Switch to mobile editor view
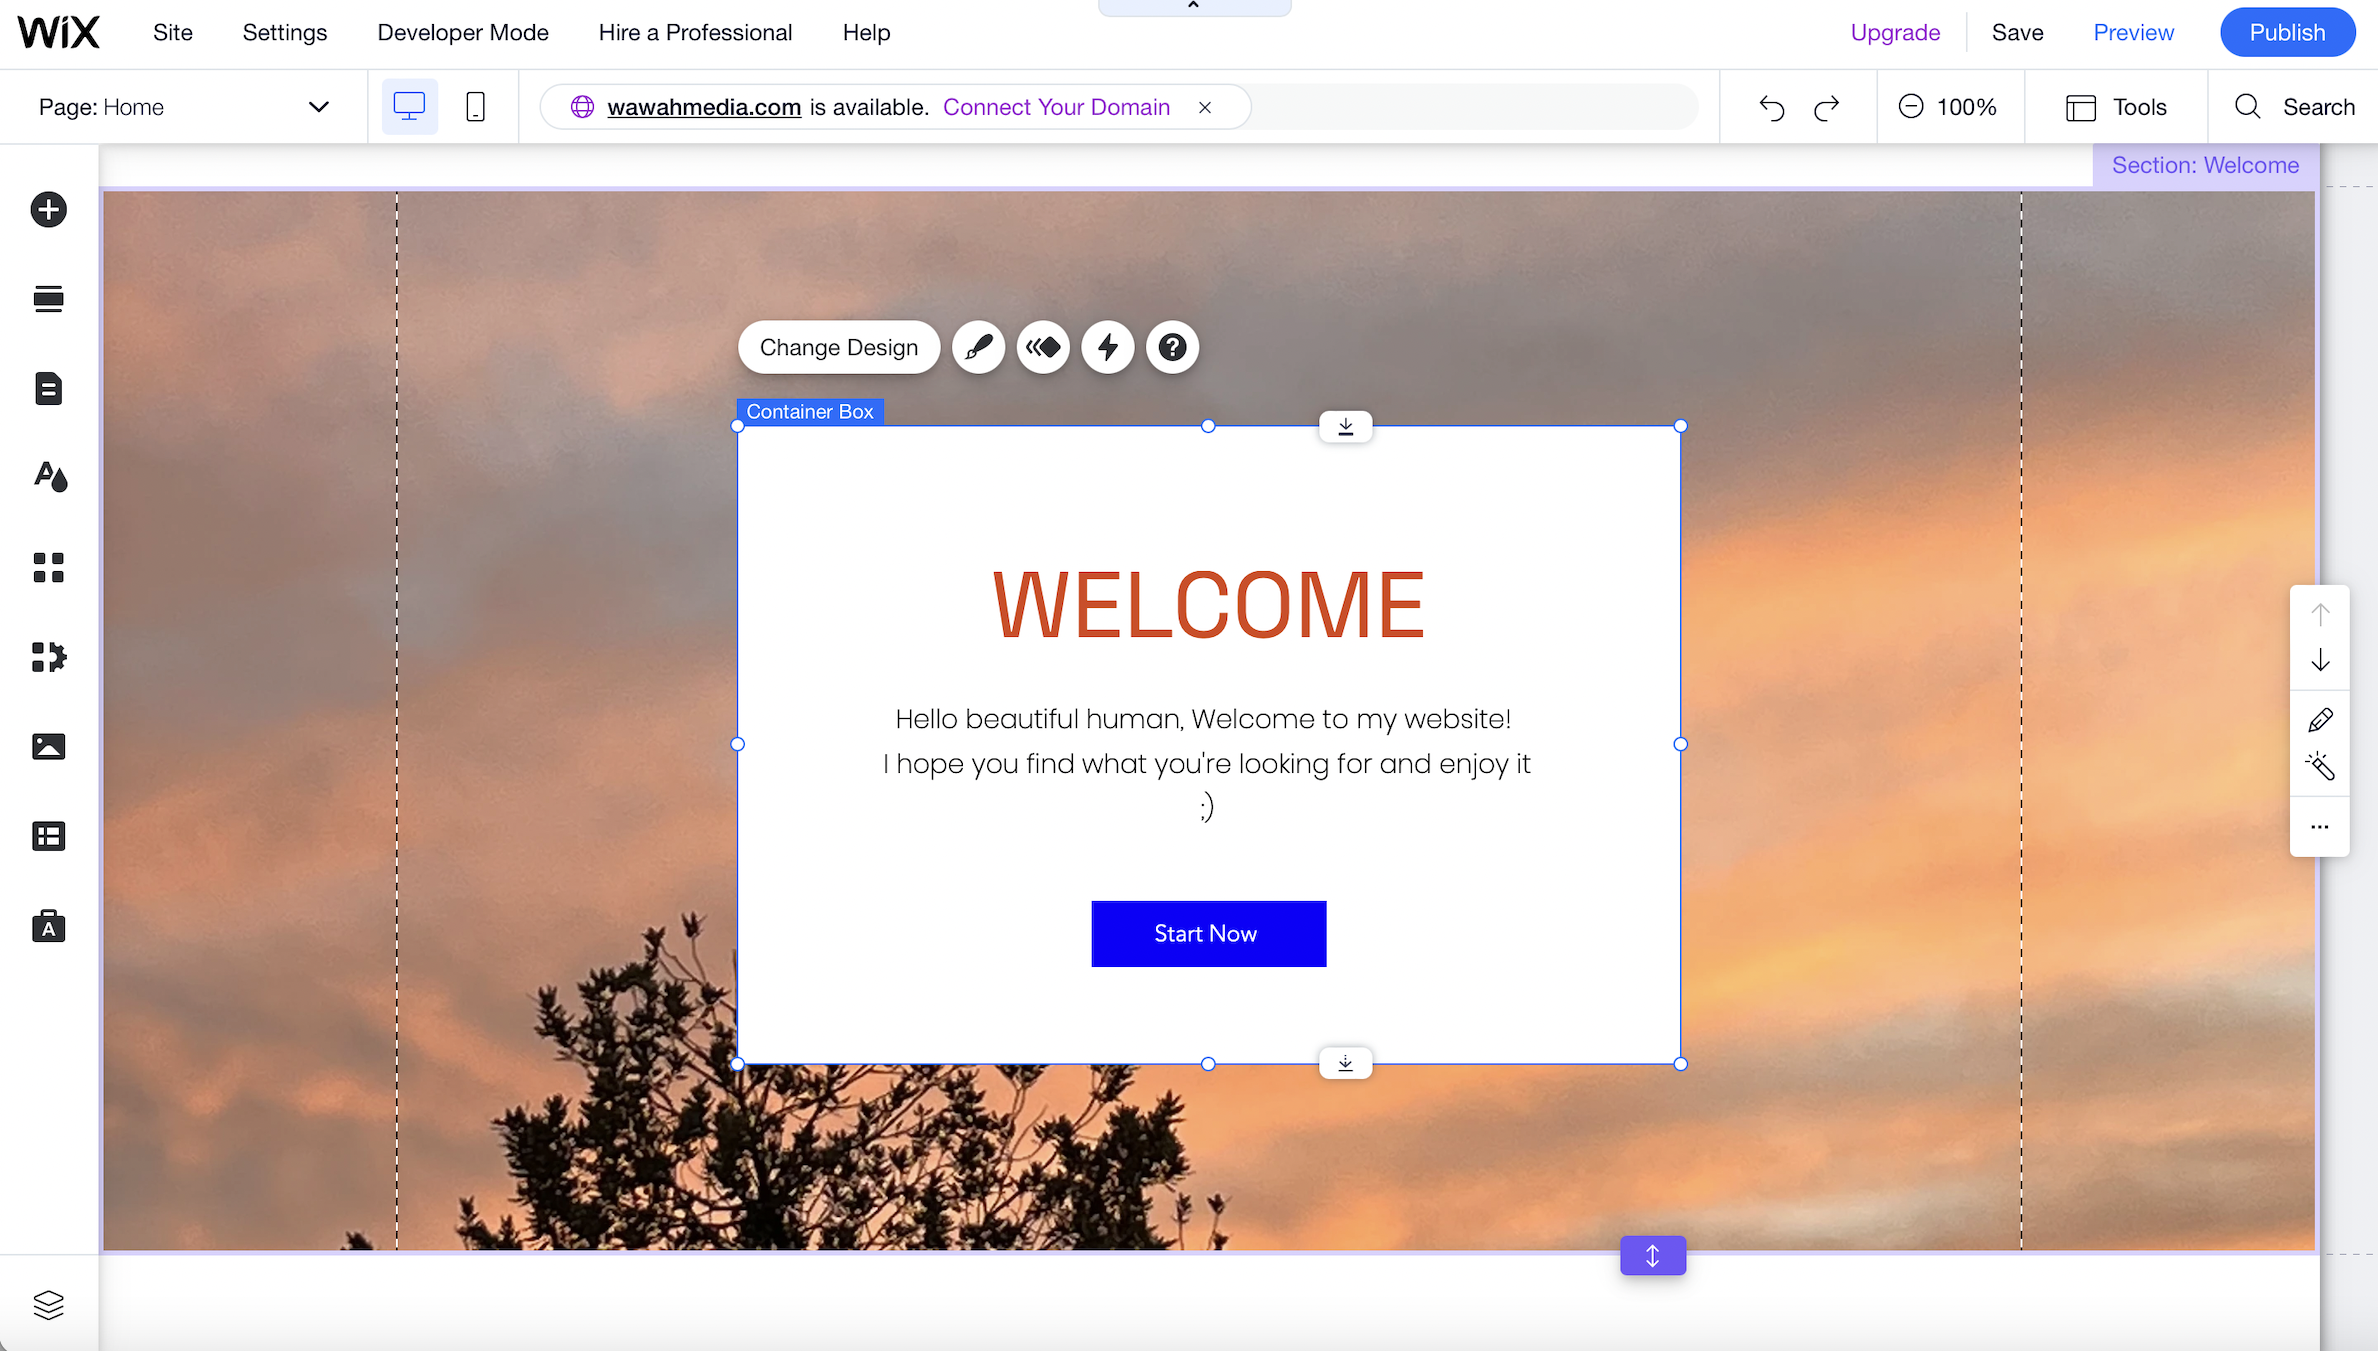 pos(476,107)
